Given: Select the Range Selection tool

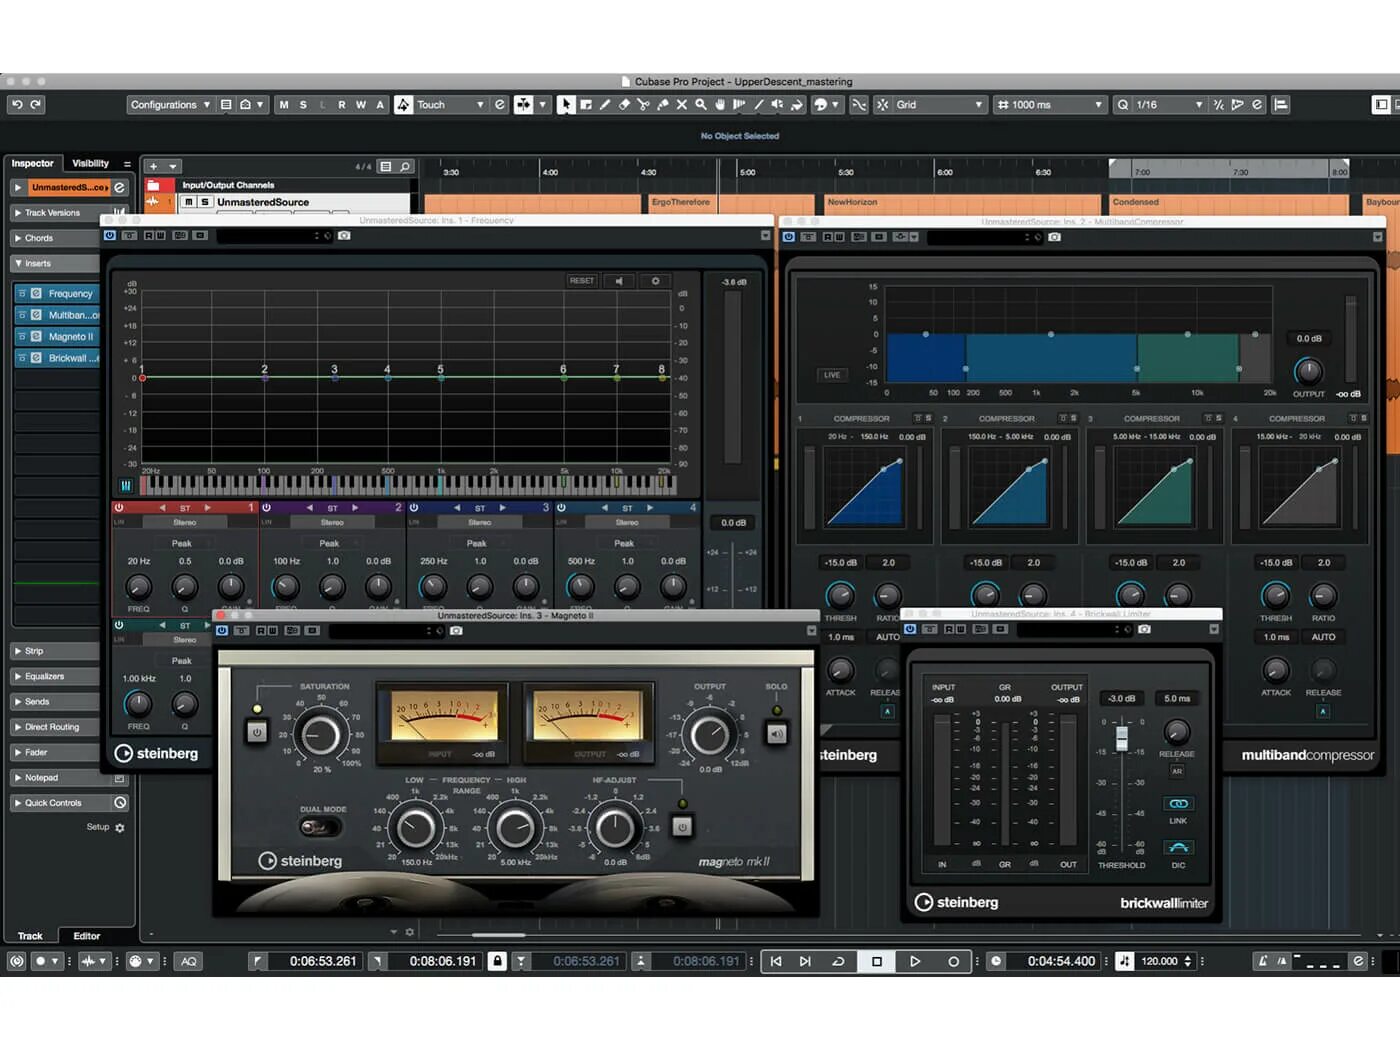Looking at the screenshot, I should pyautogui.click(x=586, y=104).
